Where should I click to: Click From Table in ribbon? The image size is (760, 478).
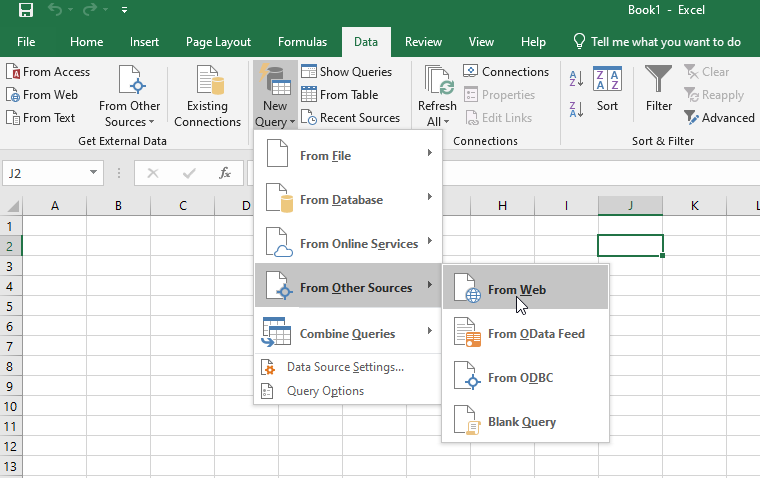click(x=339, y=95)
